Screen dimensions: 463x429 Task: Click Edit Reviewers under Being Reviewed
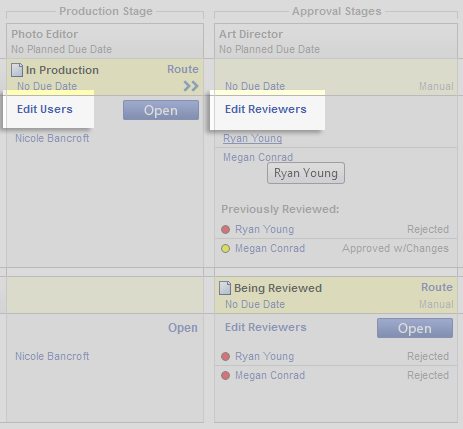266,327
